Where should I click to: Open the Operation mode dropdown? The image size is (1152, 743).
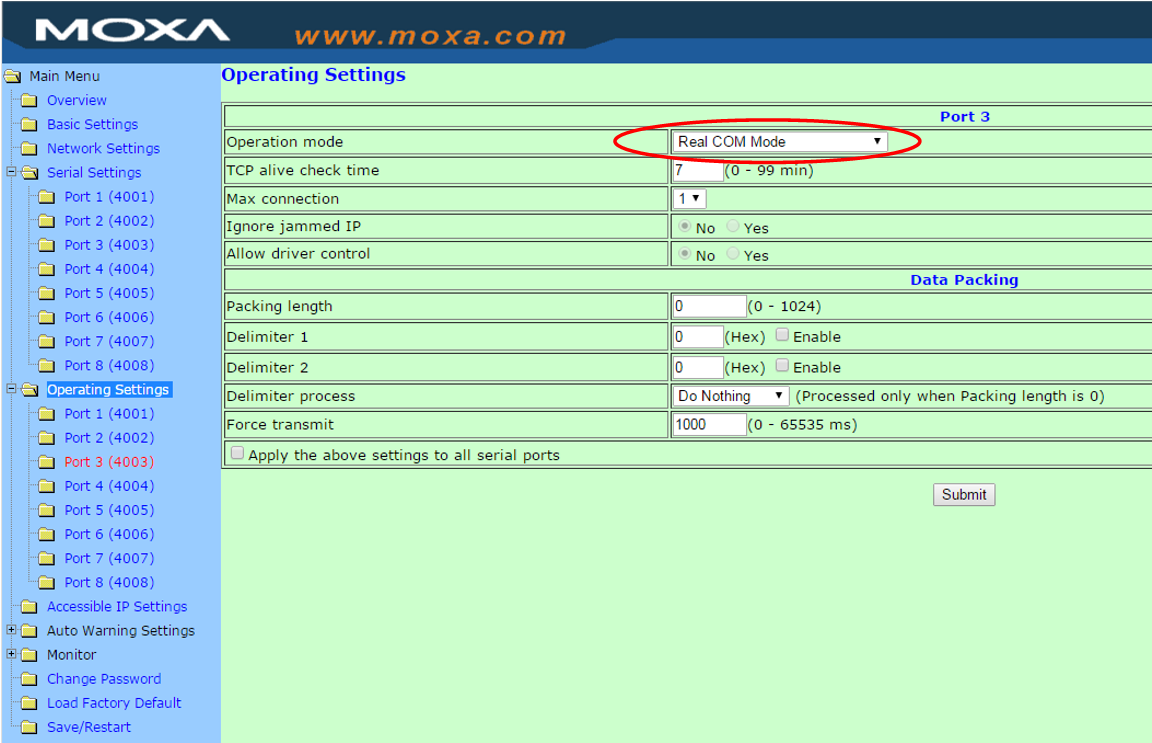point(780,142)
